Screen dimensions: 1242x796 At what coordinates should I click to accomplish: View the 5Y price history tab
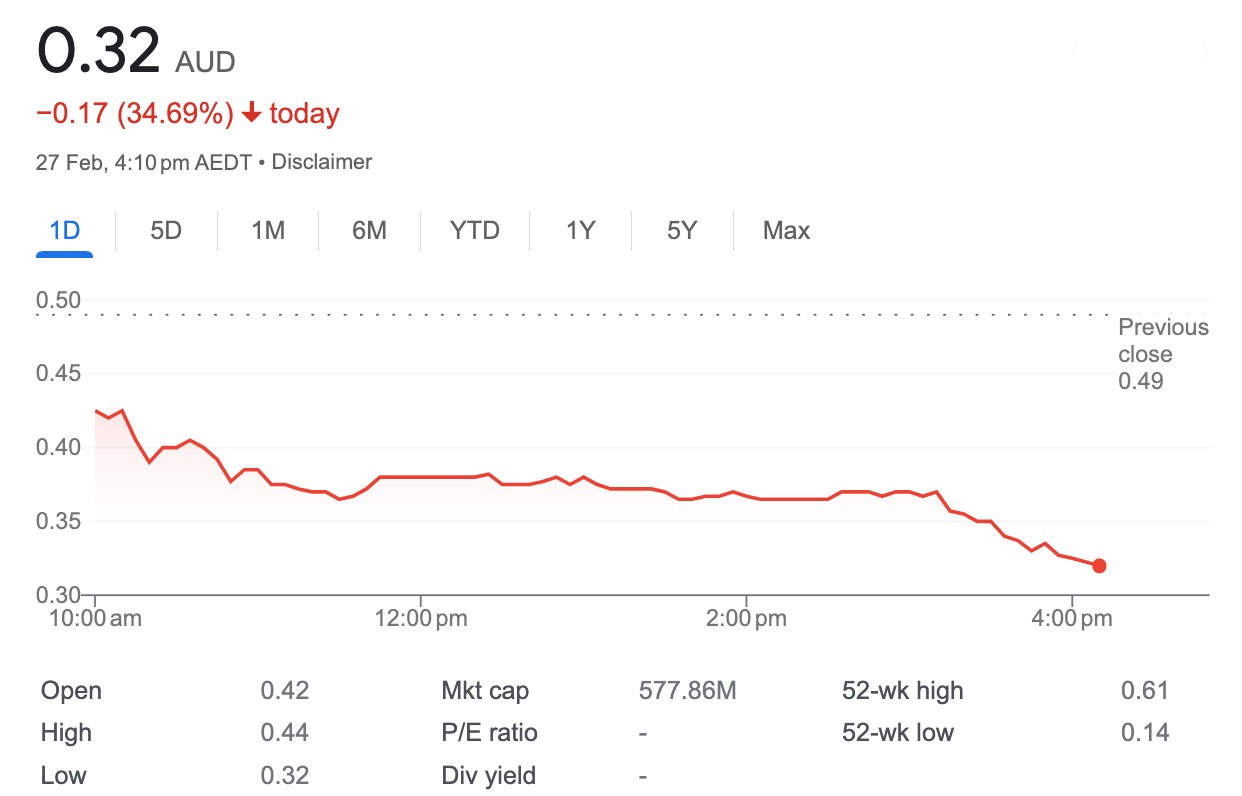681,231
